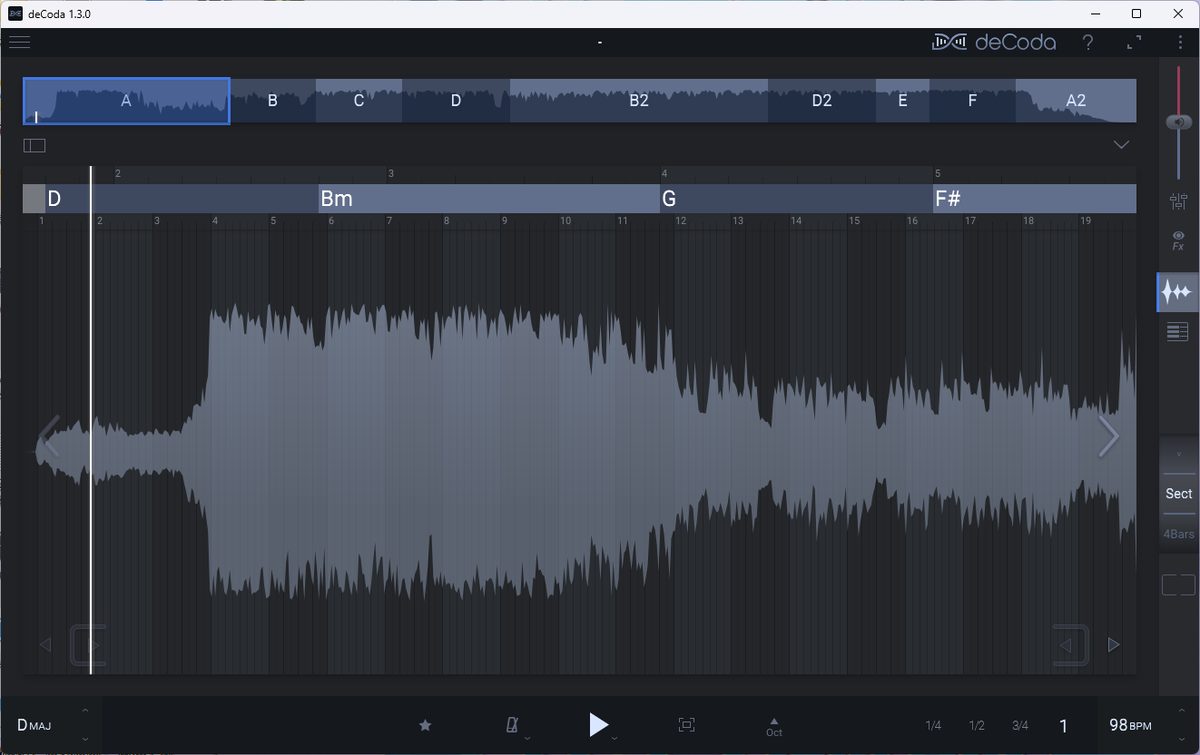Click beat 12 marker in timeline
1200x755 pixels.
pyautogui.click(x=680, y=221)
